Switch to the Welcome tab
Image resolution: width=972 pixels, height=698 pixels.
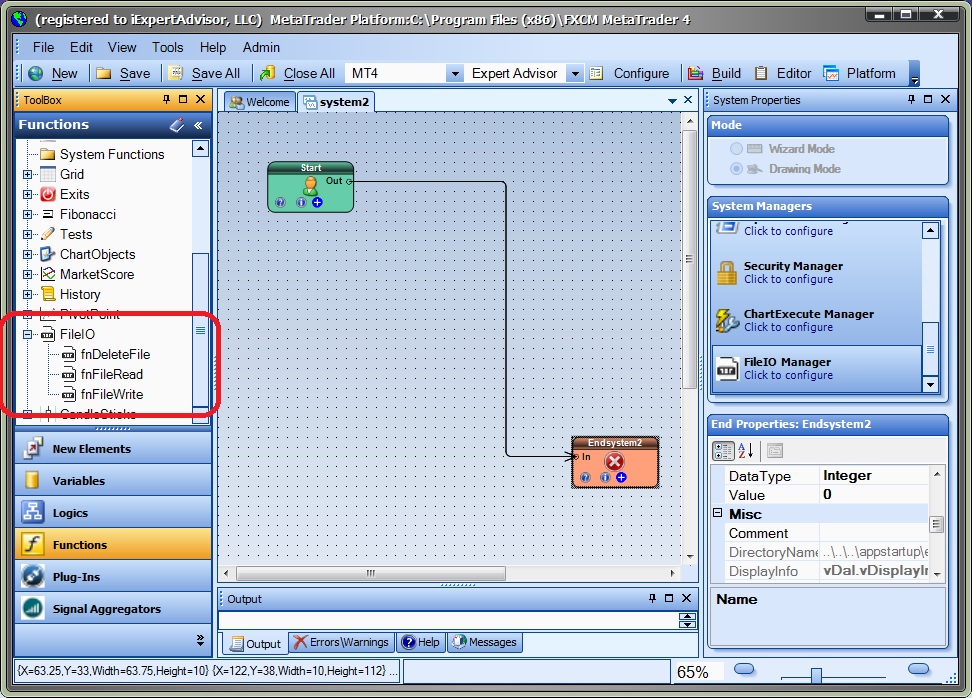[x=260, y=102]
